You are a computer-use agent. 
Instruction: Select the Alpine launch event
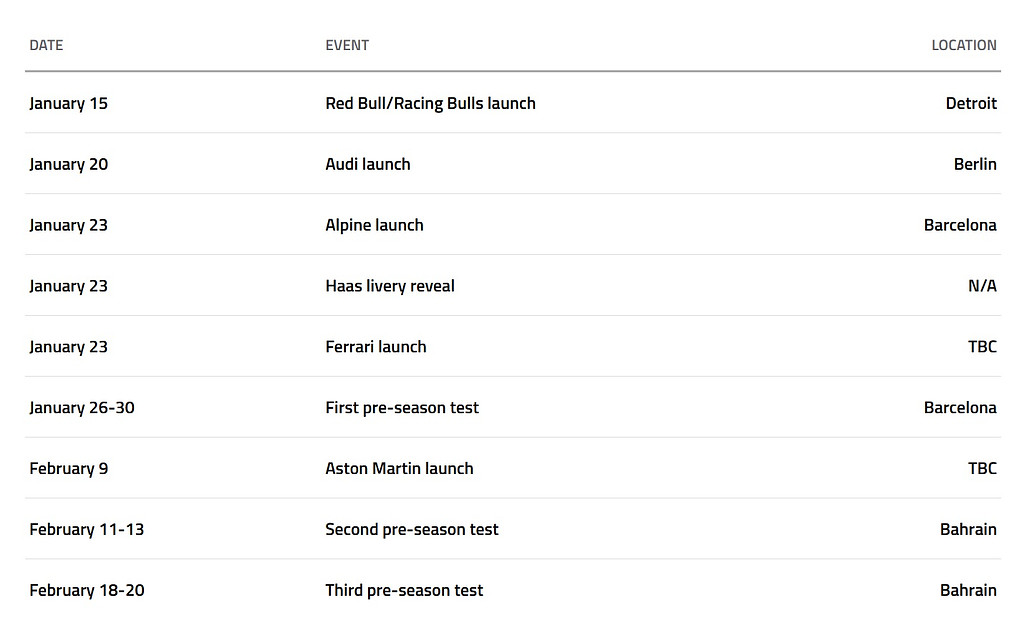[x=374, y=225]
